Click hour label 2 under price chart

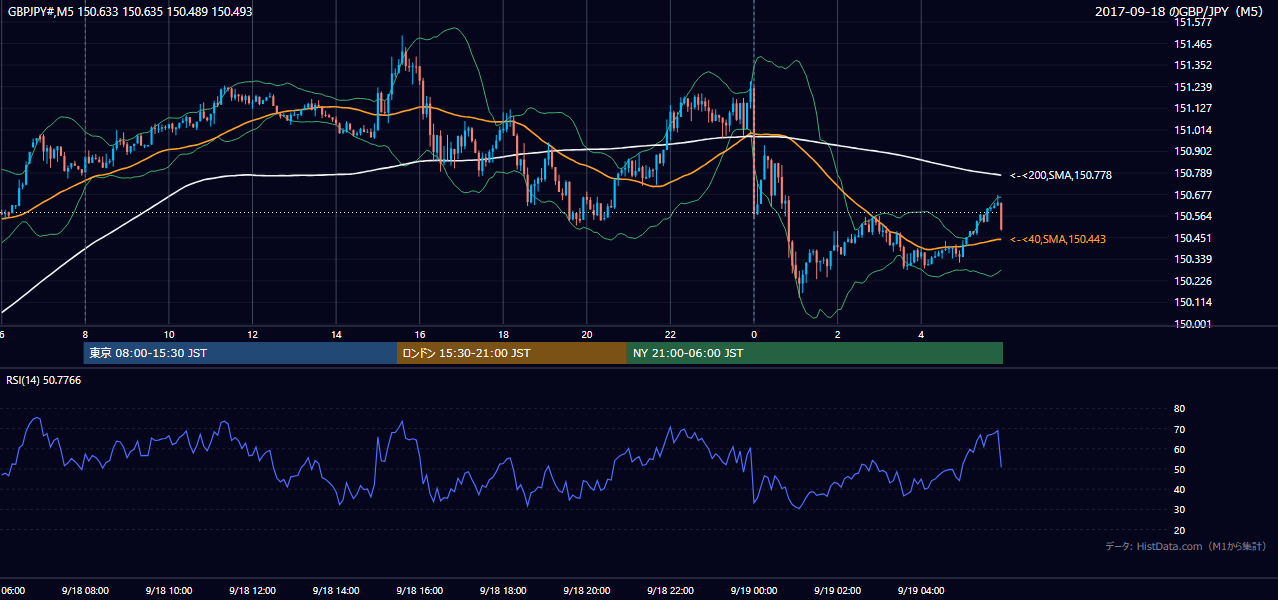[x=838, y=335]
